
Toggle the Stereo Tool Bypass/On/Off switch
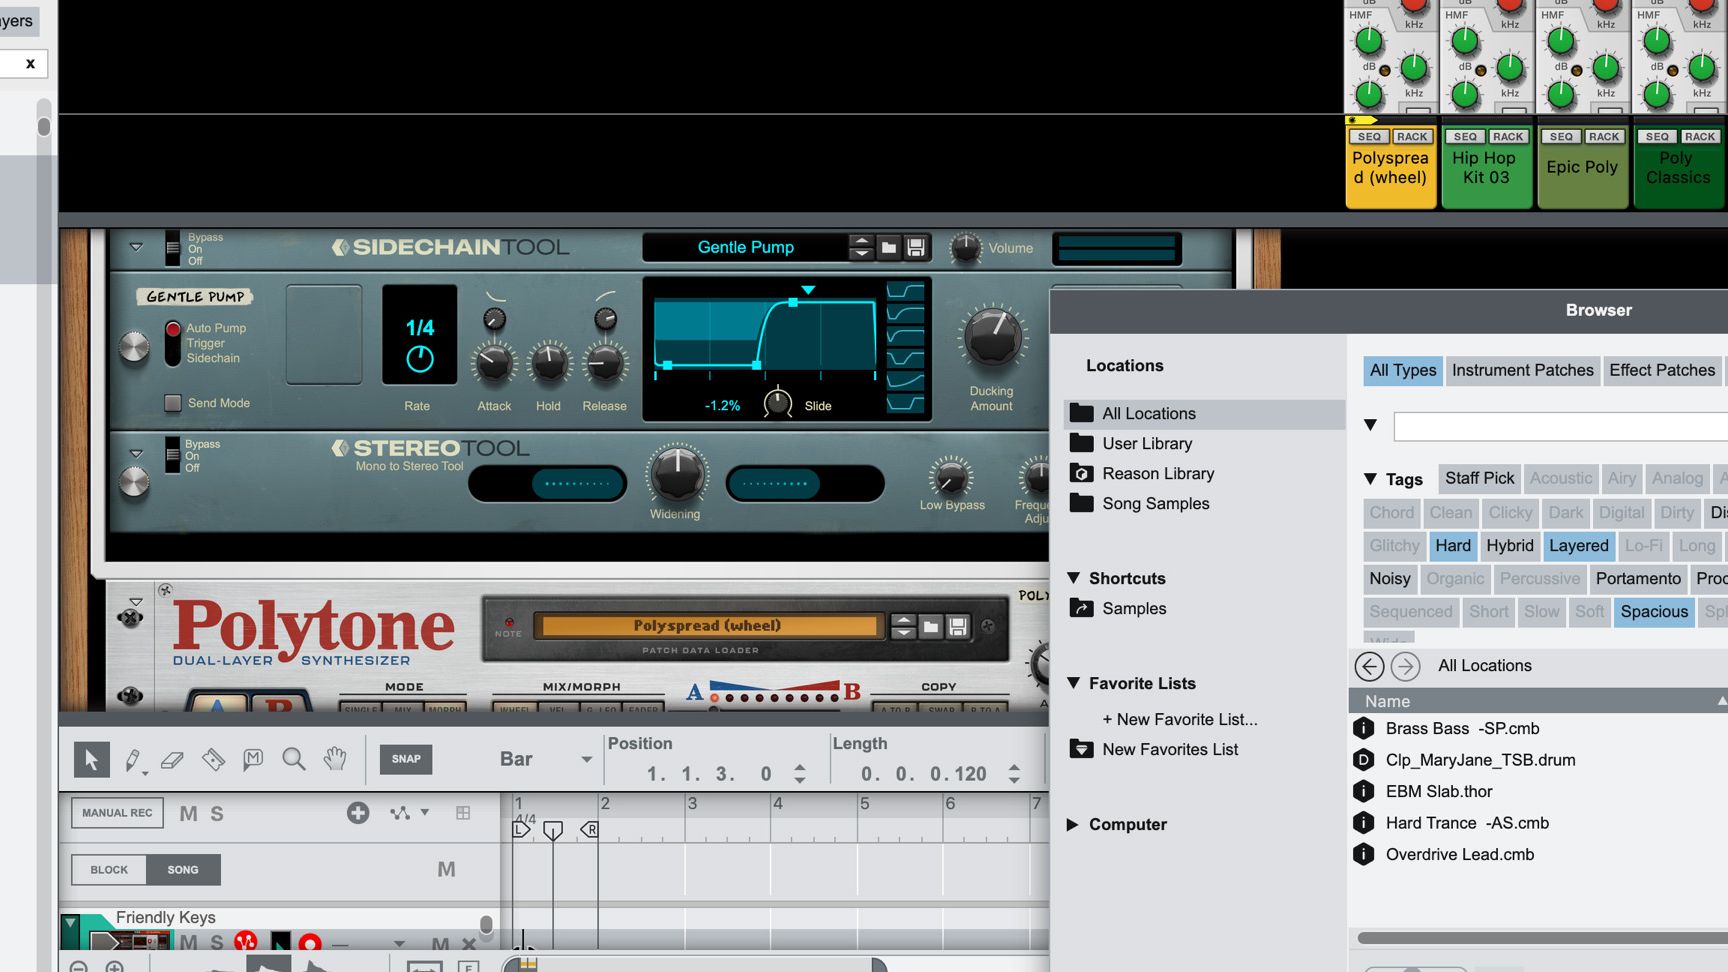click(x=173, y=455)
